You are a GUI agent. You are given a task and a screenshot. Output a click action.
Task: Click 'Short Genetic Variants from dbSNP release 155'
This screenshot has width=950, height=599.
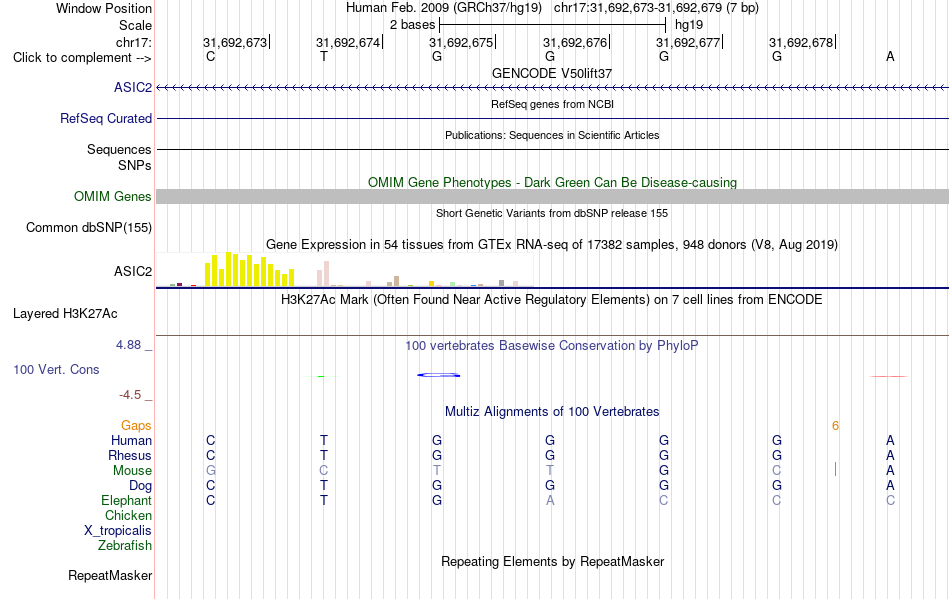(x=552, y=213)
